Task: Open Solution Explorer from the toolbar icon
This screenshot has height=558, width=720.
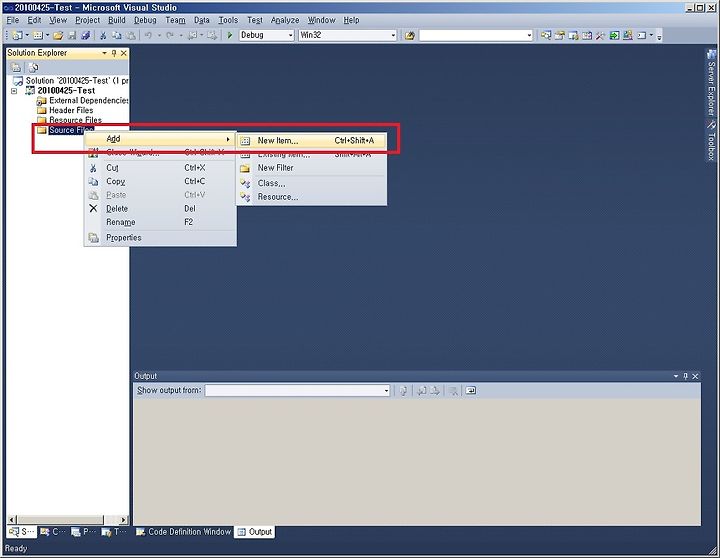Action: point(546,35)
